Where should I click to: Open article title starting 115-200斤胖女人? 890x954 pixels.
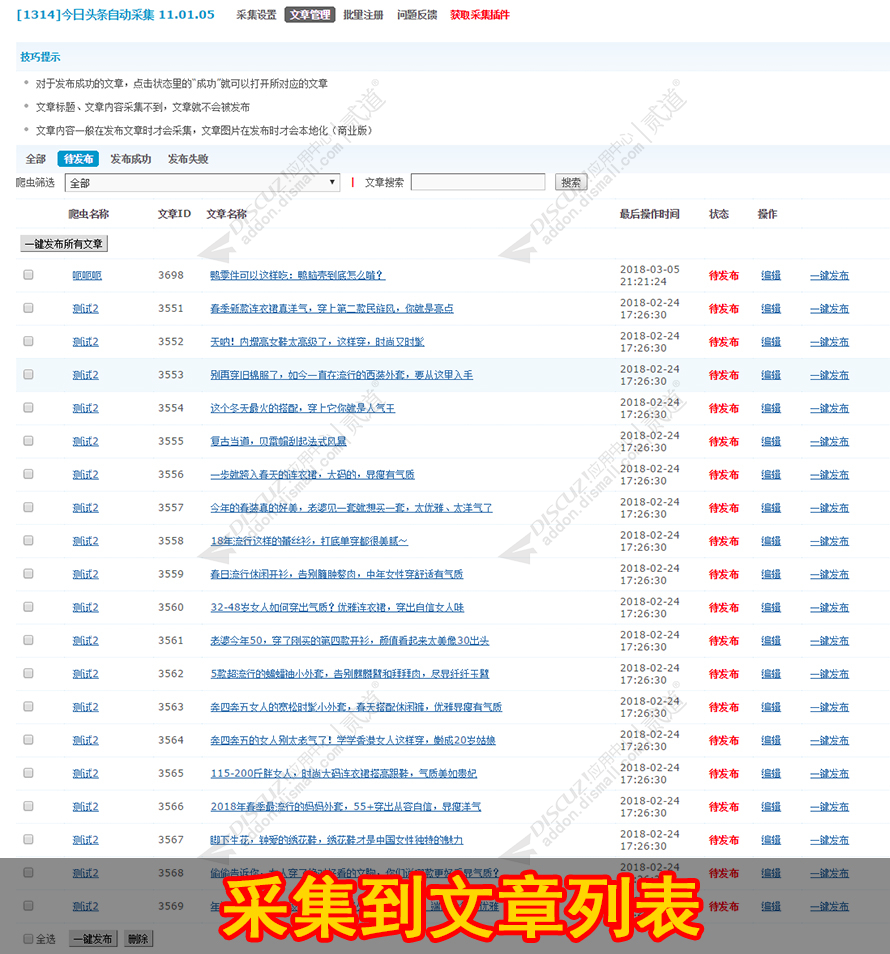coord(344,773)
